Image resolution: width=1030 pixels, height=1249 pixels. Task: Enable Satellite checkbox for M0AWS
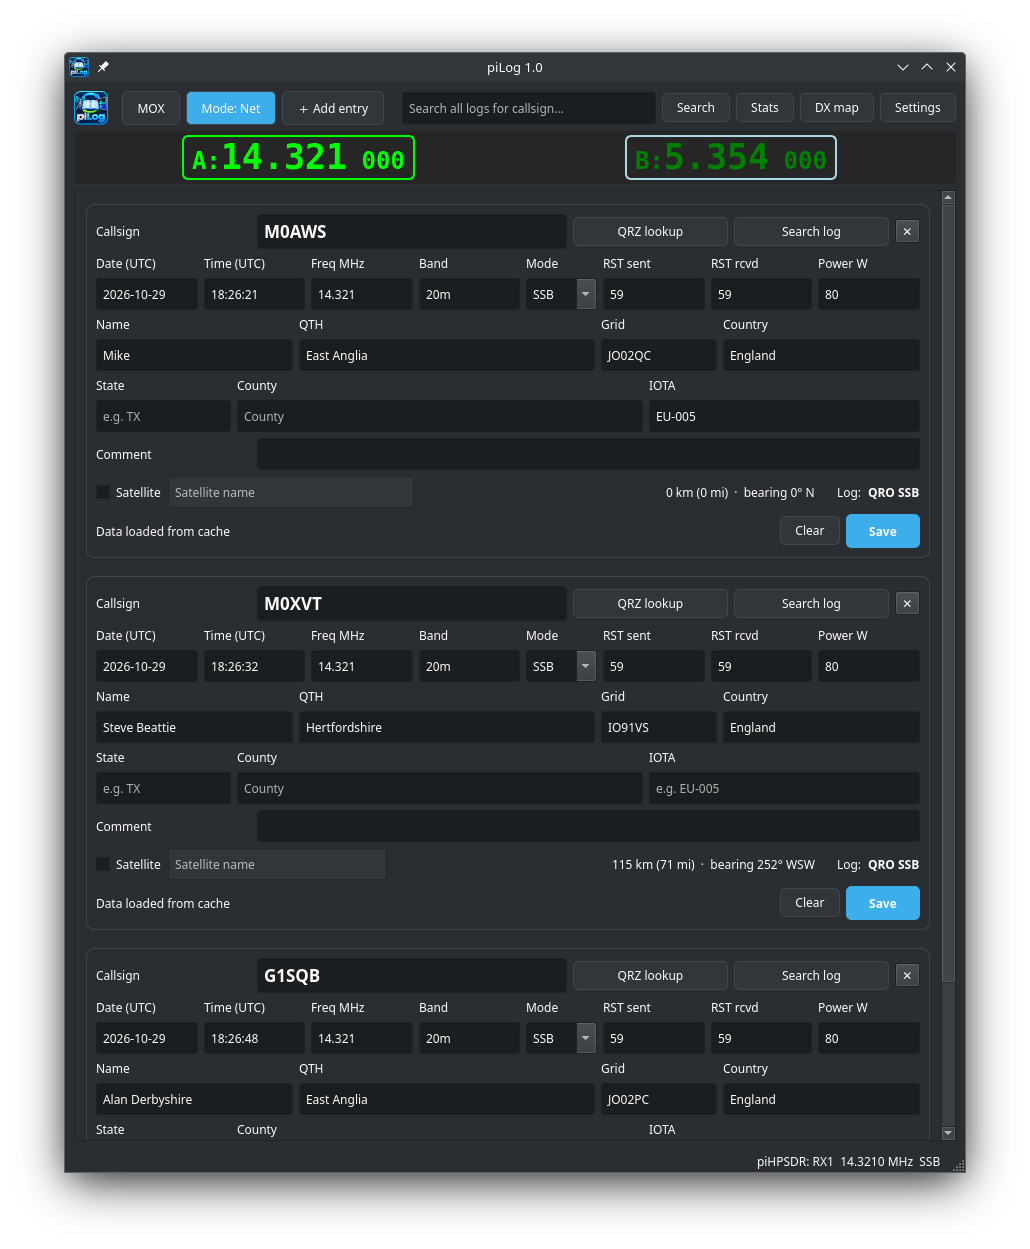[103, 492]
